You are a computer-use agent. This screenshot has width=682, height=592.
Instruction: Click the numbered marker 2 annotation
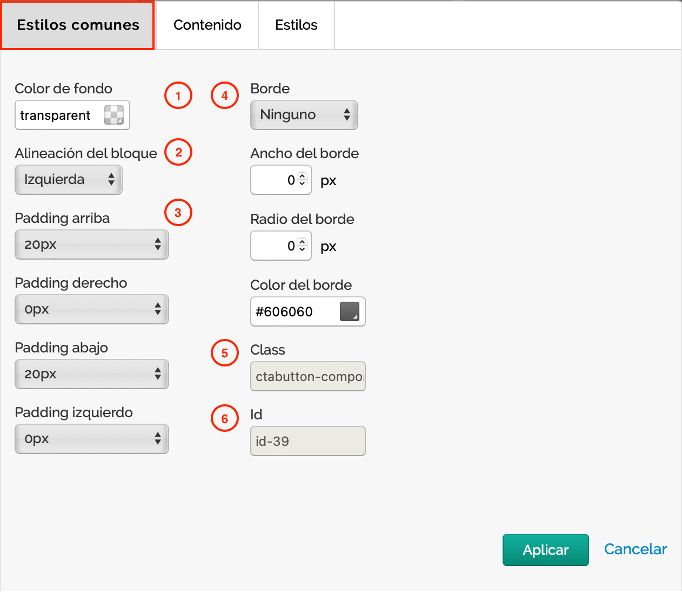pyautogui.click(x=178, y=153)
